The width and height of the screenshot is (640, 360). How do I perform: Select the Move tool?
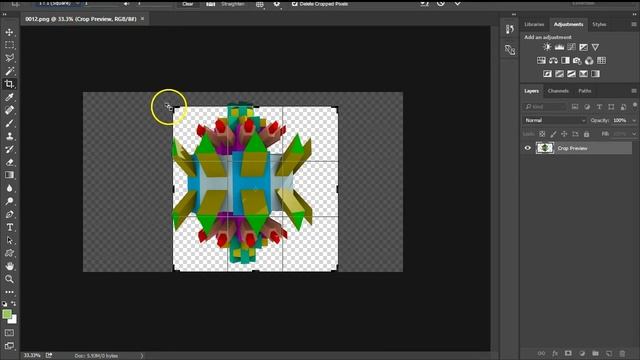pyautogui.click(x=9, y=32)
